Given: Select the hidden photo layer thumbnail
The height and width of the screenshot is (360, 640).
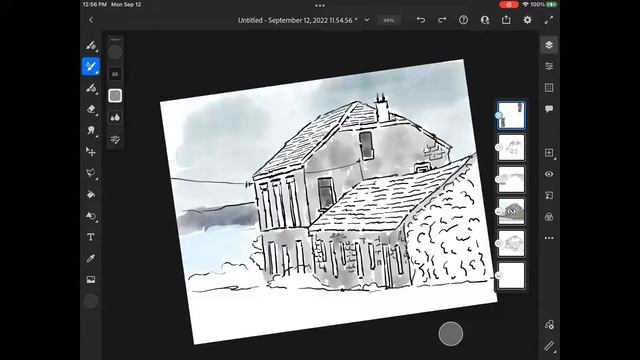Looking at the screenshot, I should click(511, 211).
